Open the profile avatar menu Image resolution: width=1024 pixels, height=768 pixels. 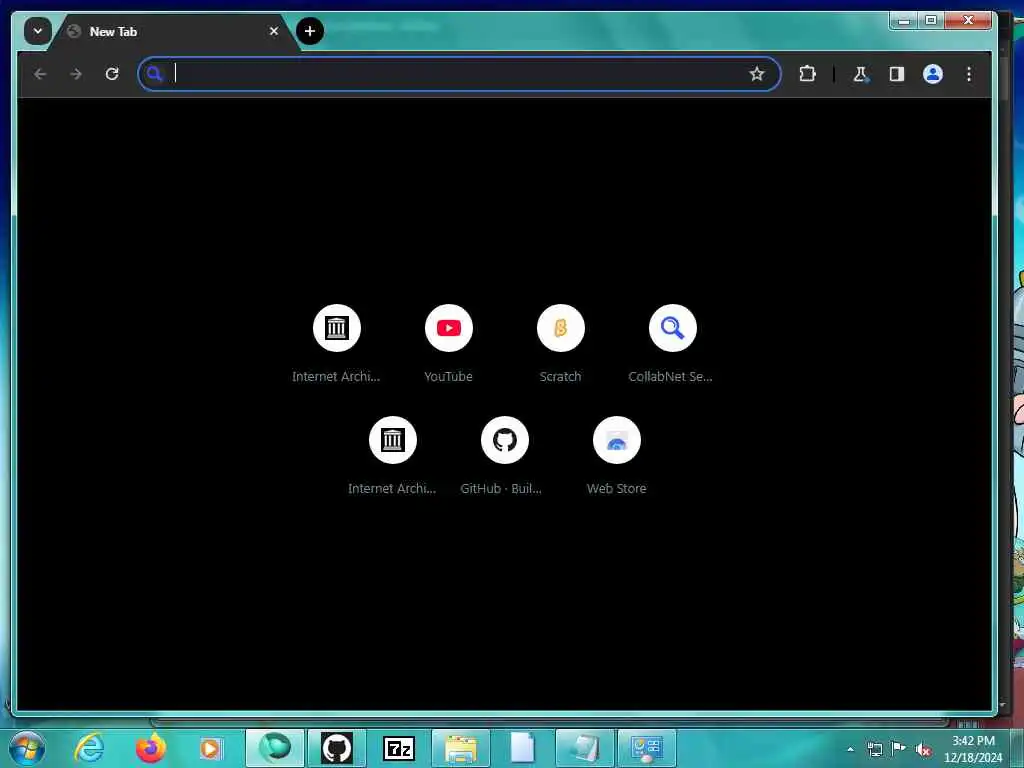click(933, 74)
